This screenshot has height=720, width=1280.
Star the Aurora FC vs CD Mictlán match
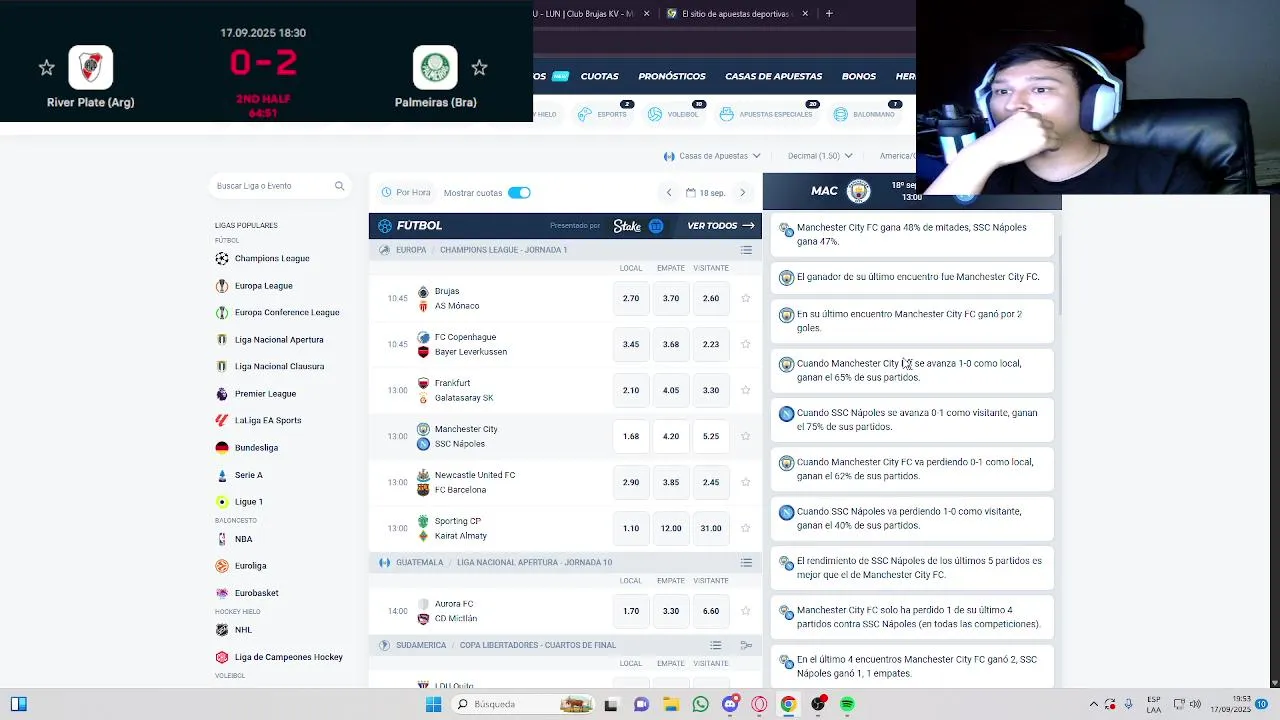coord(746,611)
